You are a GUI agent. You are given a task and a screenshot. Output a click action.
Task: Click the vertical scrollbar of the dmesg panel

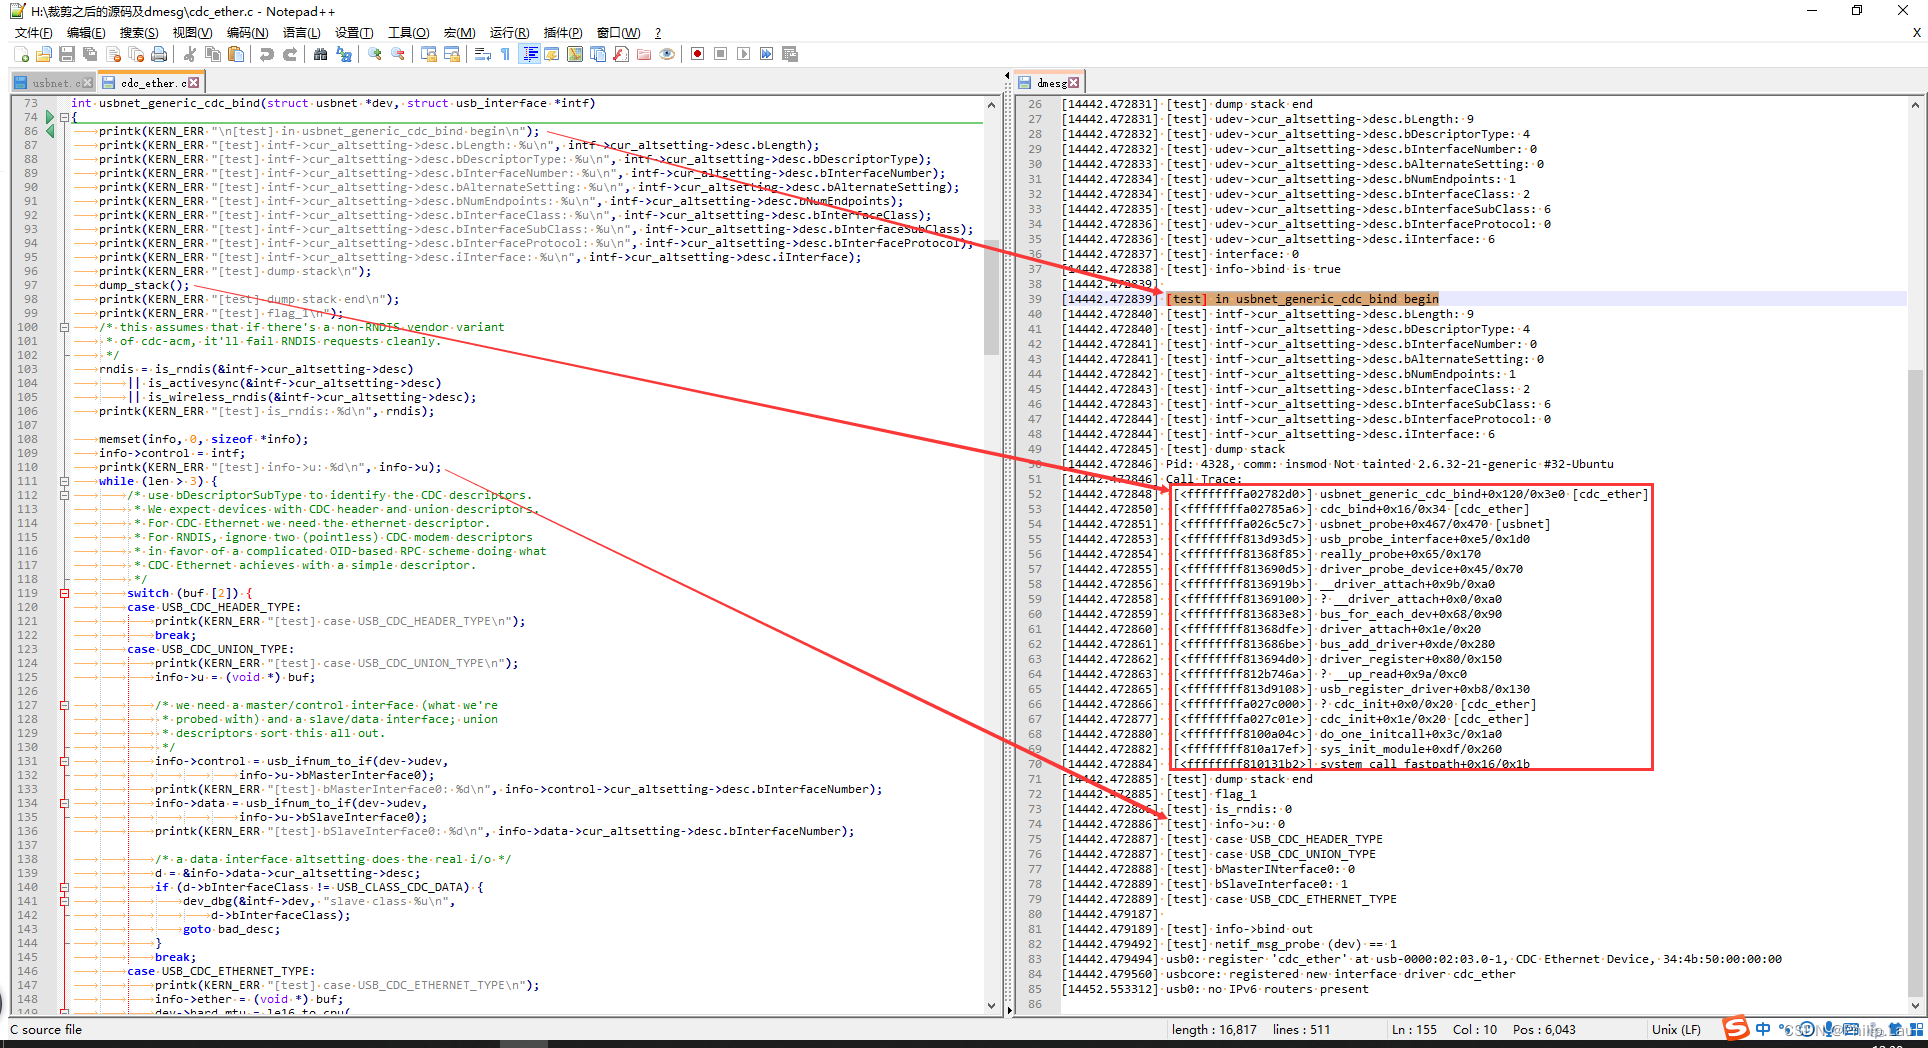(1918, 500)
